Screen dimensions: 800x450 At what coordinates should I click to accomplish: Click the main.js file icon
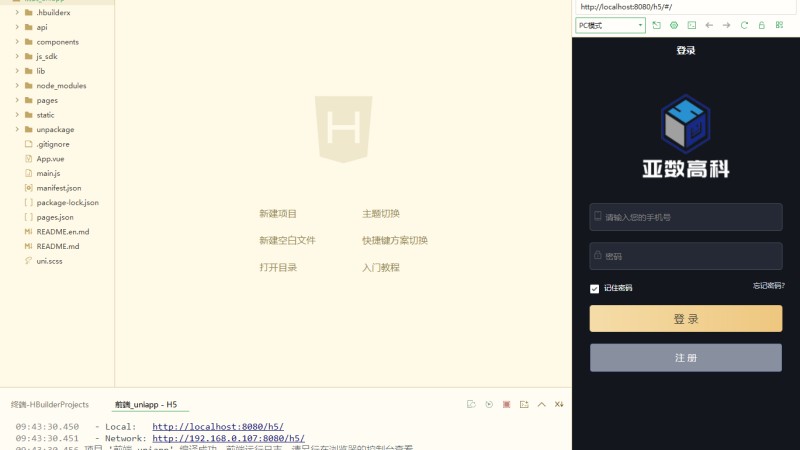(29, 173)
